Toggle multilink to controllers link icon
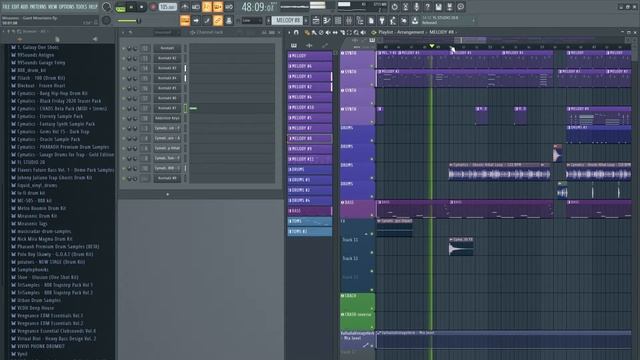Image resolution: width=640 pixels, height=360 pixels. [x=218, y=20]
